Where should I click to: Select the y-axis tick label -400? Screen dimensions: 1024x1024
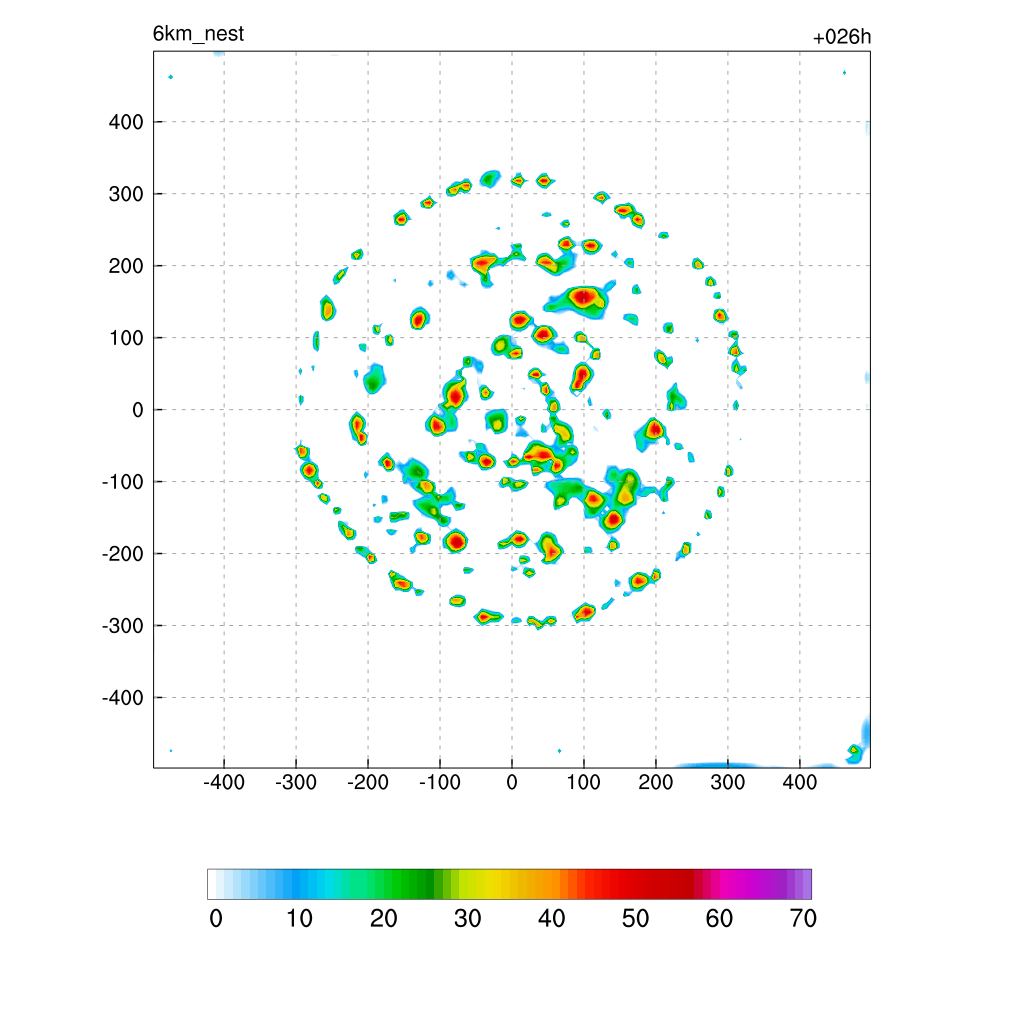[x=123, y=697]
